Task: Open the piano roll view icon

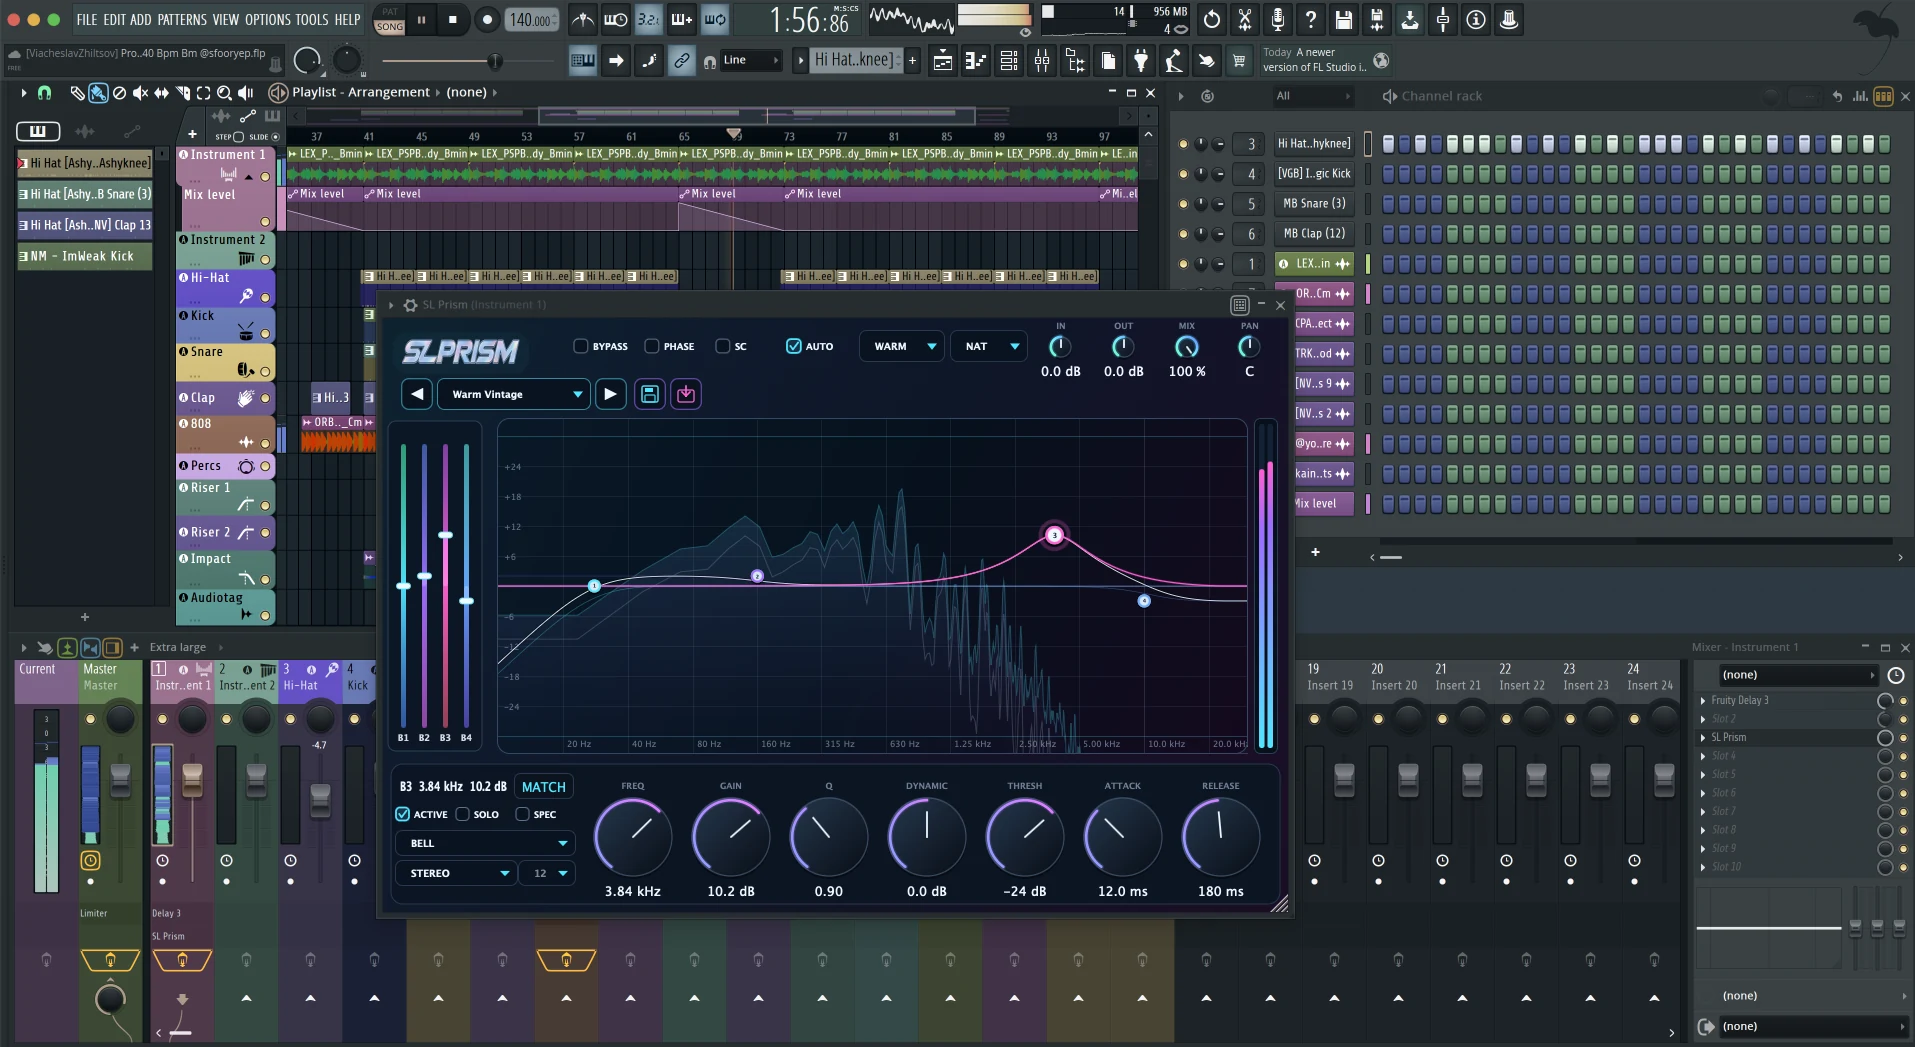Action: click(975, 61)
